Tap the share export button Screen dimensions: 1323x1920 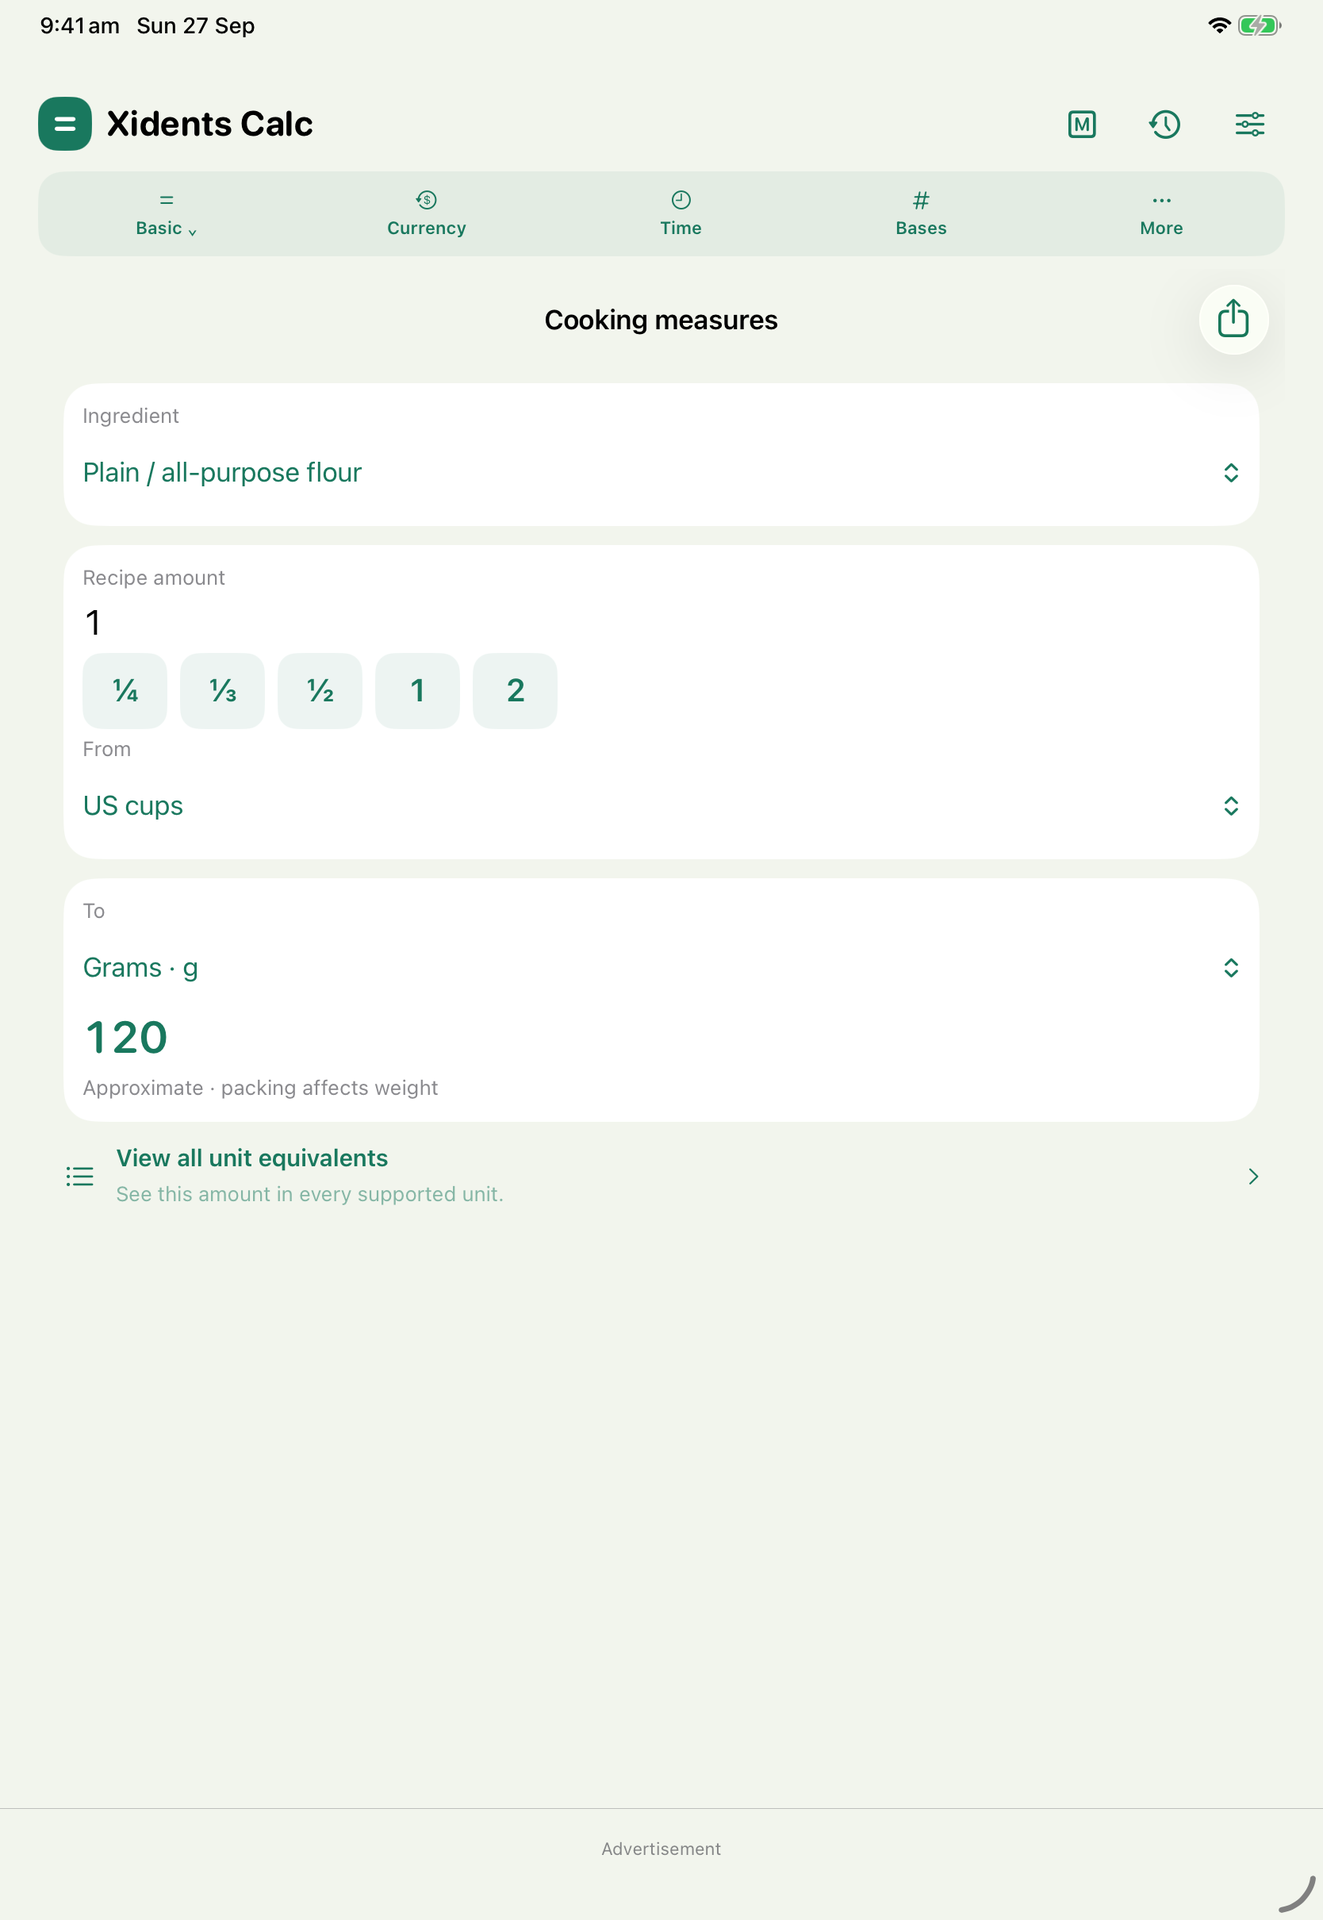[1234, 320]
